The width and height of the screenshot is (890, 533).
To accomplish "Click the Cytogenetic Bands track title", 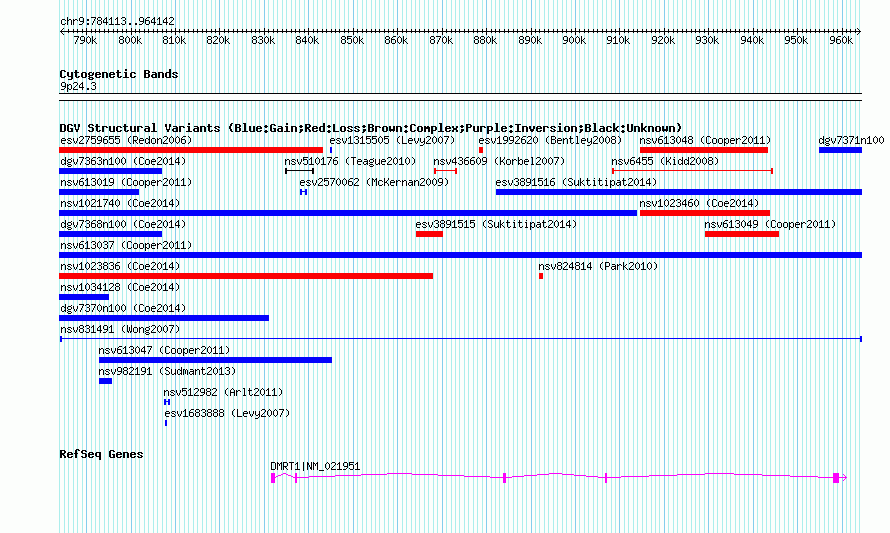I will [x=119, y=74].
